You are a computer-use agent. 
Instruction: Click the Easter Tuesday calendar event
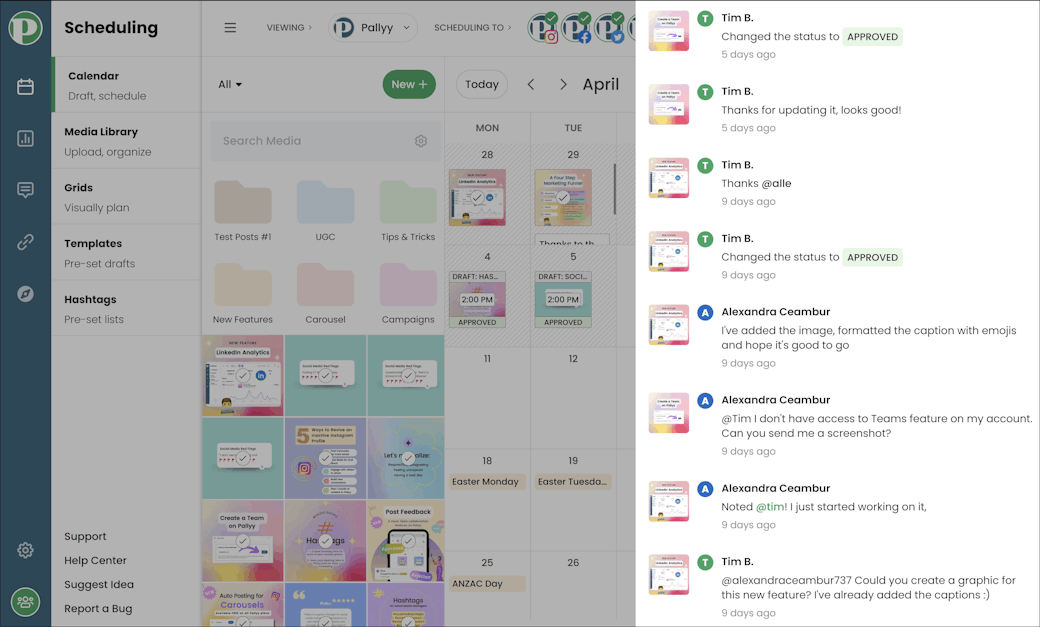pyautogui.click(x=572, y=482)
